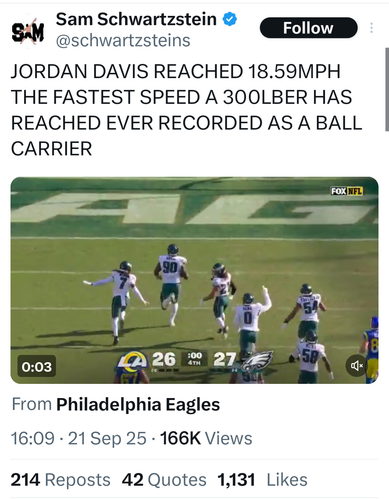389x500 pixels.
Task: Click the FOX NFL logo in the video
Action: (x=347, y=191)
